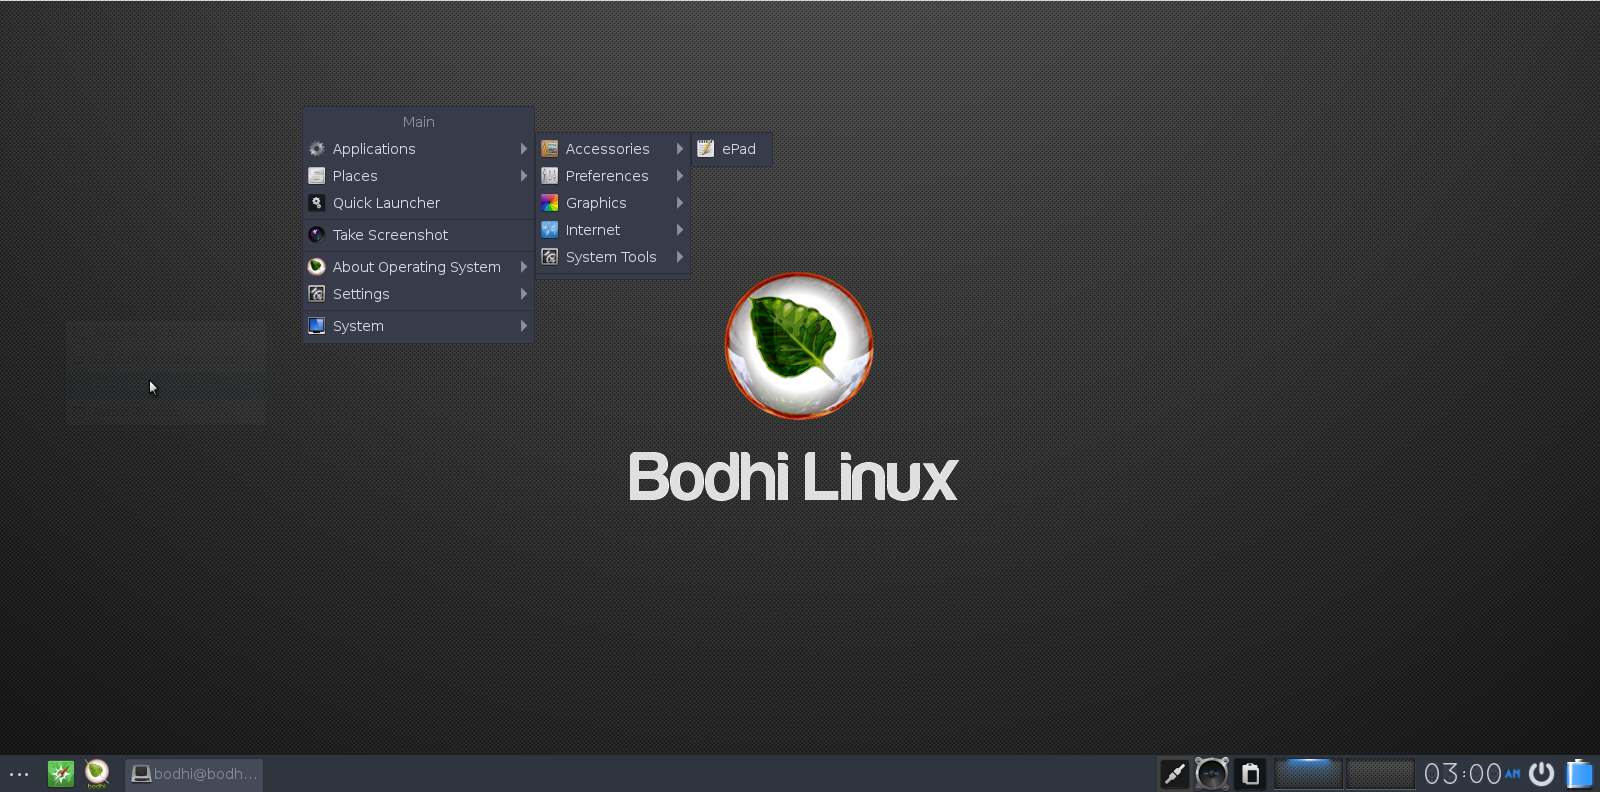Click the About Operating System leaf icon
The image size is (1600, 792).
317,267
